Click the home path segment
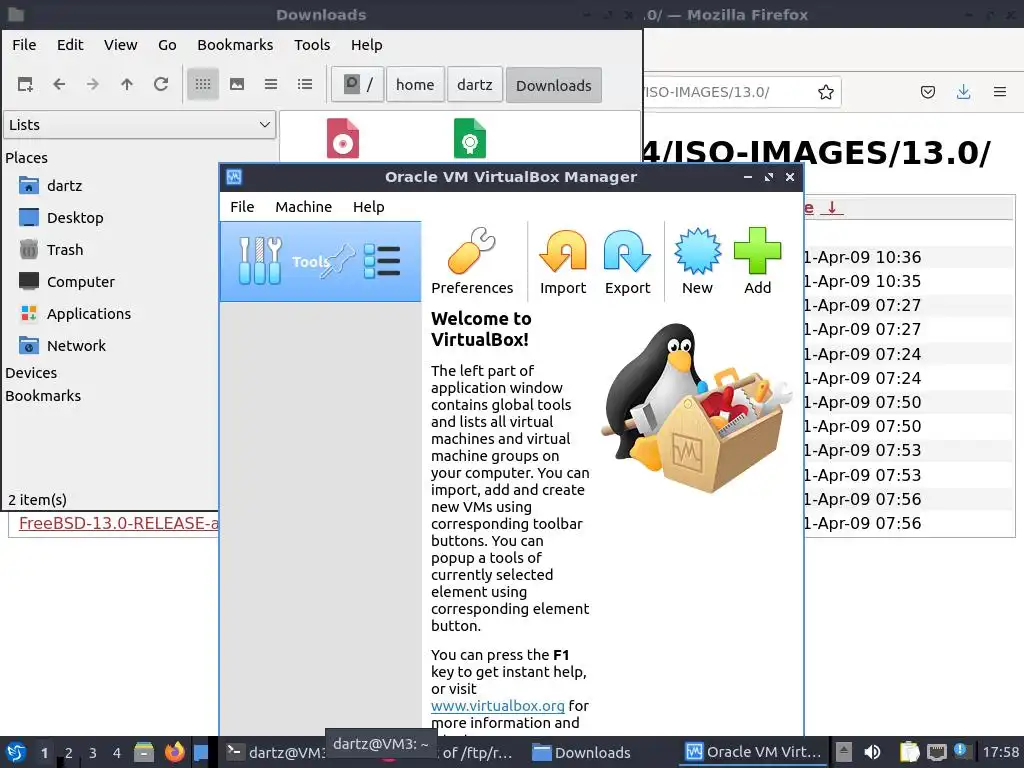 coord(415,84)
